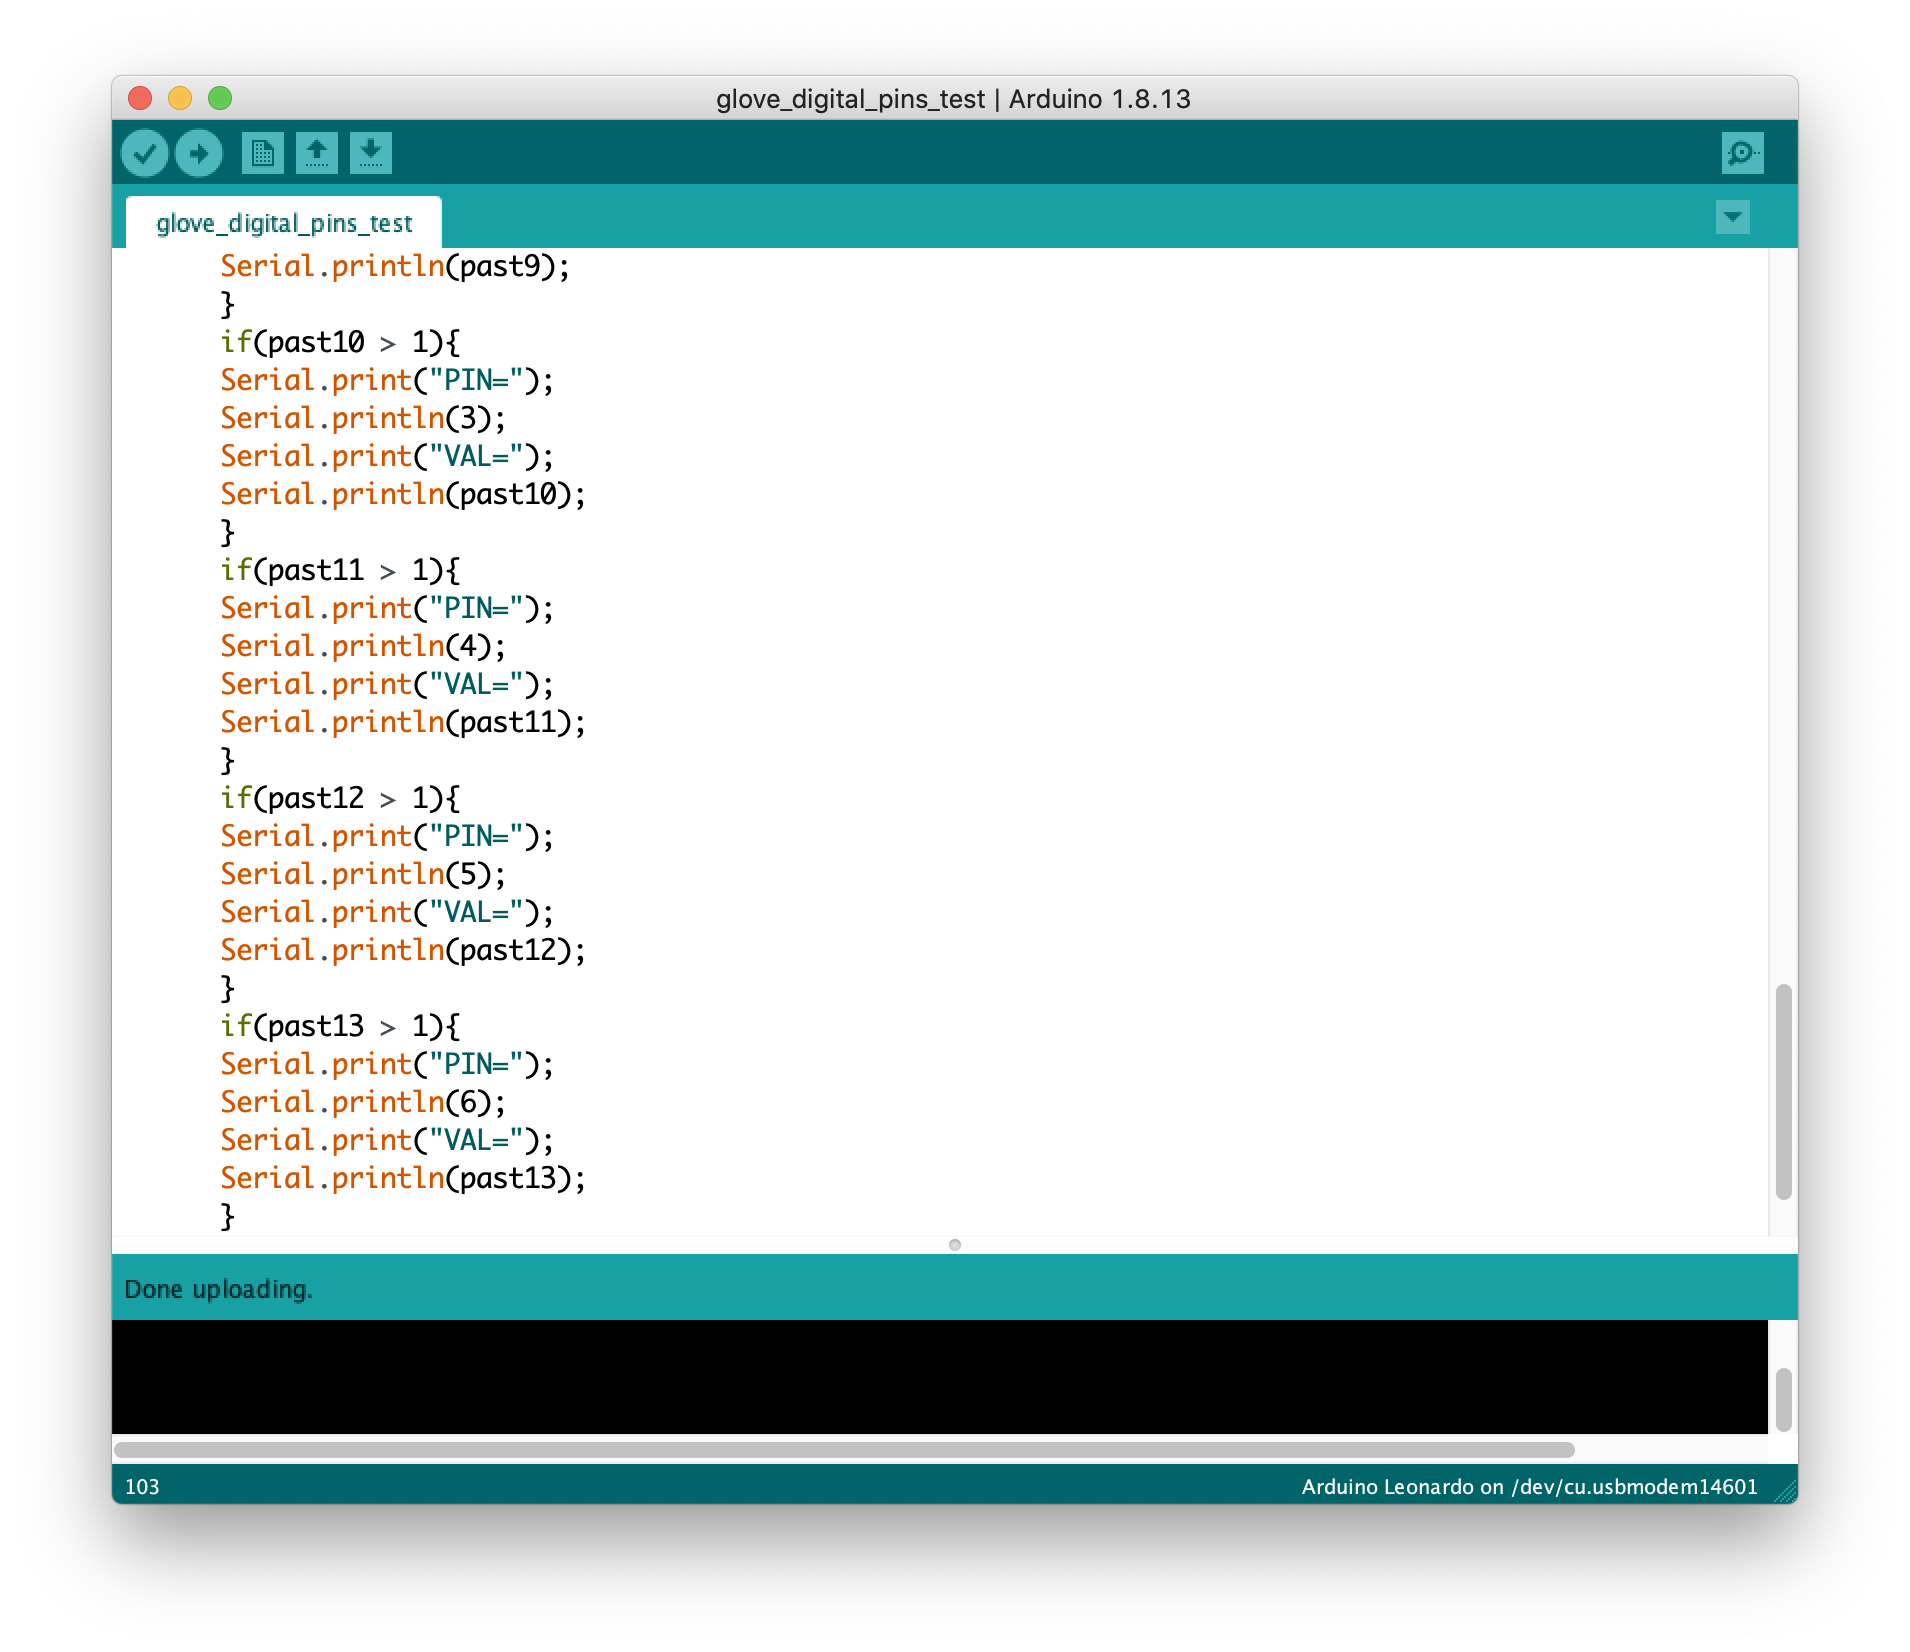Click the line number 103 in status bar
This screenshot has width=1910, height=1652.
click(142, 1486)
